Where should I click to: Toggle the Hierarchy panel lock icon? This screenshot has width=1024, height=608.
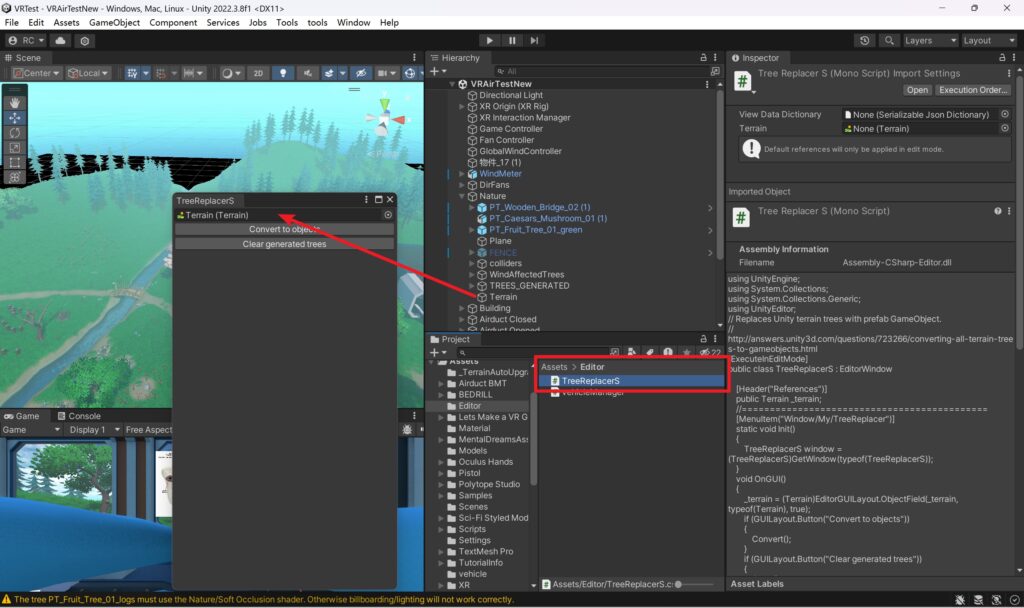[x=704, y=58]
